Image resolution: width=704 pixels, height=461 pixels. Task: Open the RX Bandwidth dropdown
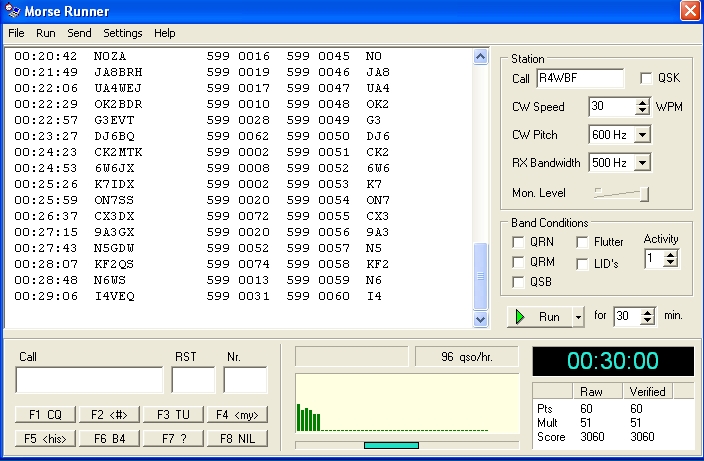pos(642,162)
